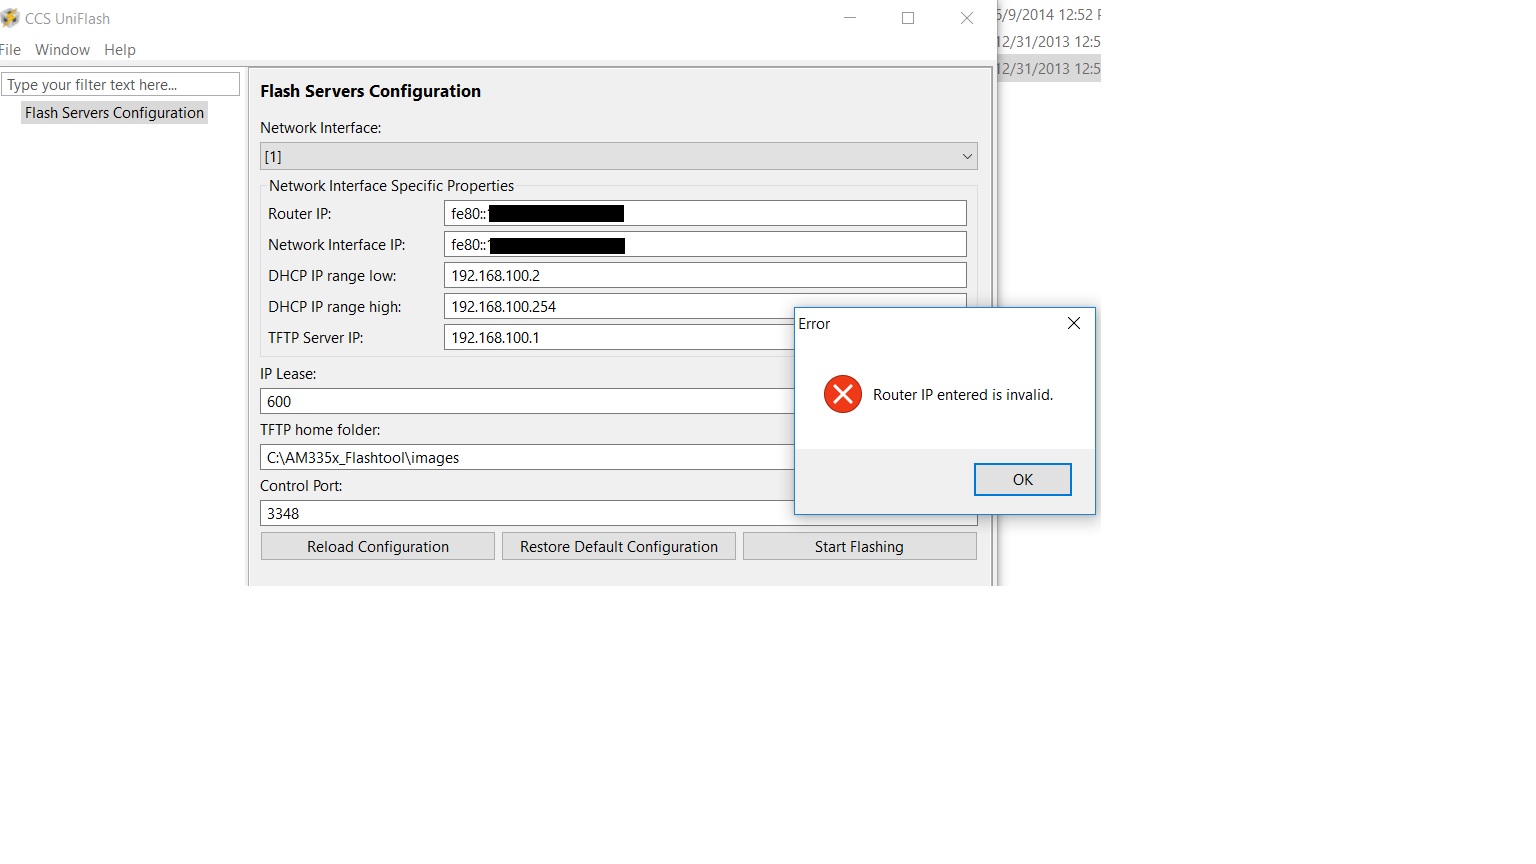Click the red error icon in the Error dialog
Viewport: 1536px width, 864px height.
pyautogui.click(x=843, y=394)
